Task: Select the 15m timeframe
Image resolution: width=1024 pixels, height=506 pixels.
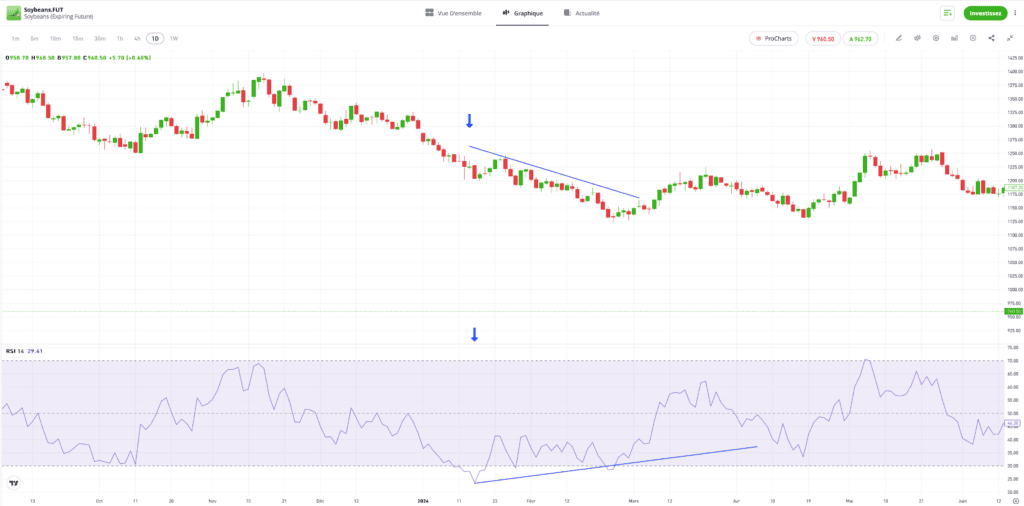Action: click(x=78, y=39)
